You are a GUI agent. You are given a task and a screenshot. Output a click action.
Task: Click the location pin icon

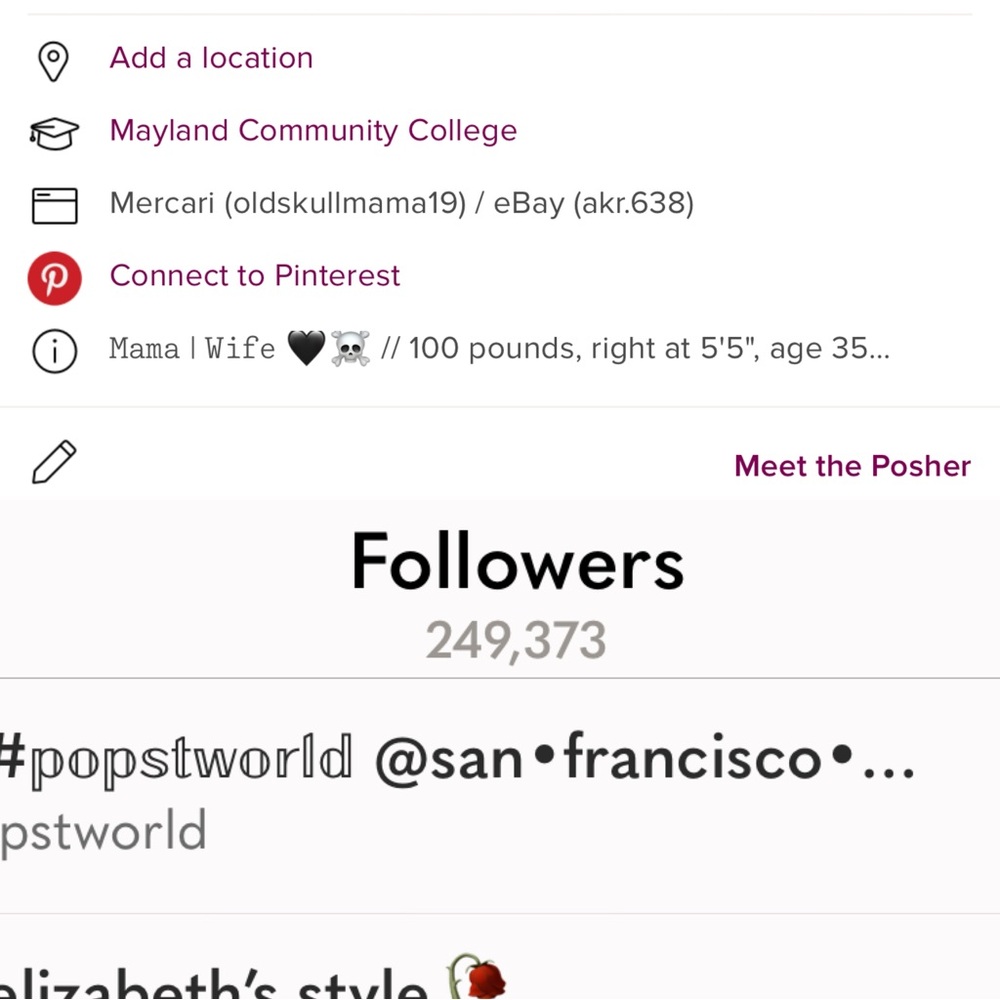[x=53, y=61]
